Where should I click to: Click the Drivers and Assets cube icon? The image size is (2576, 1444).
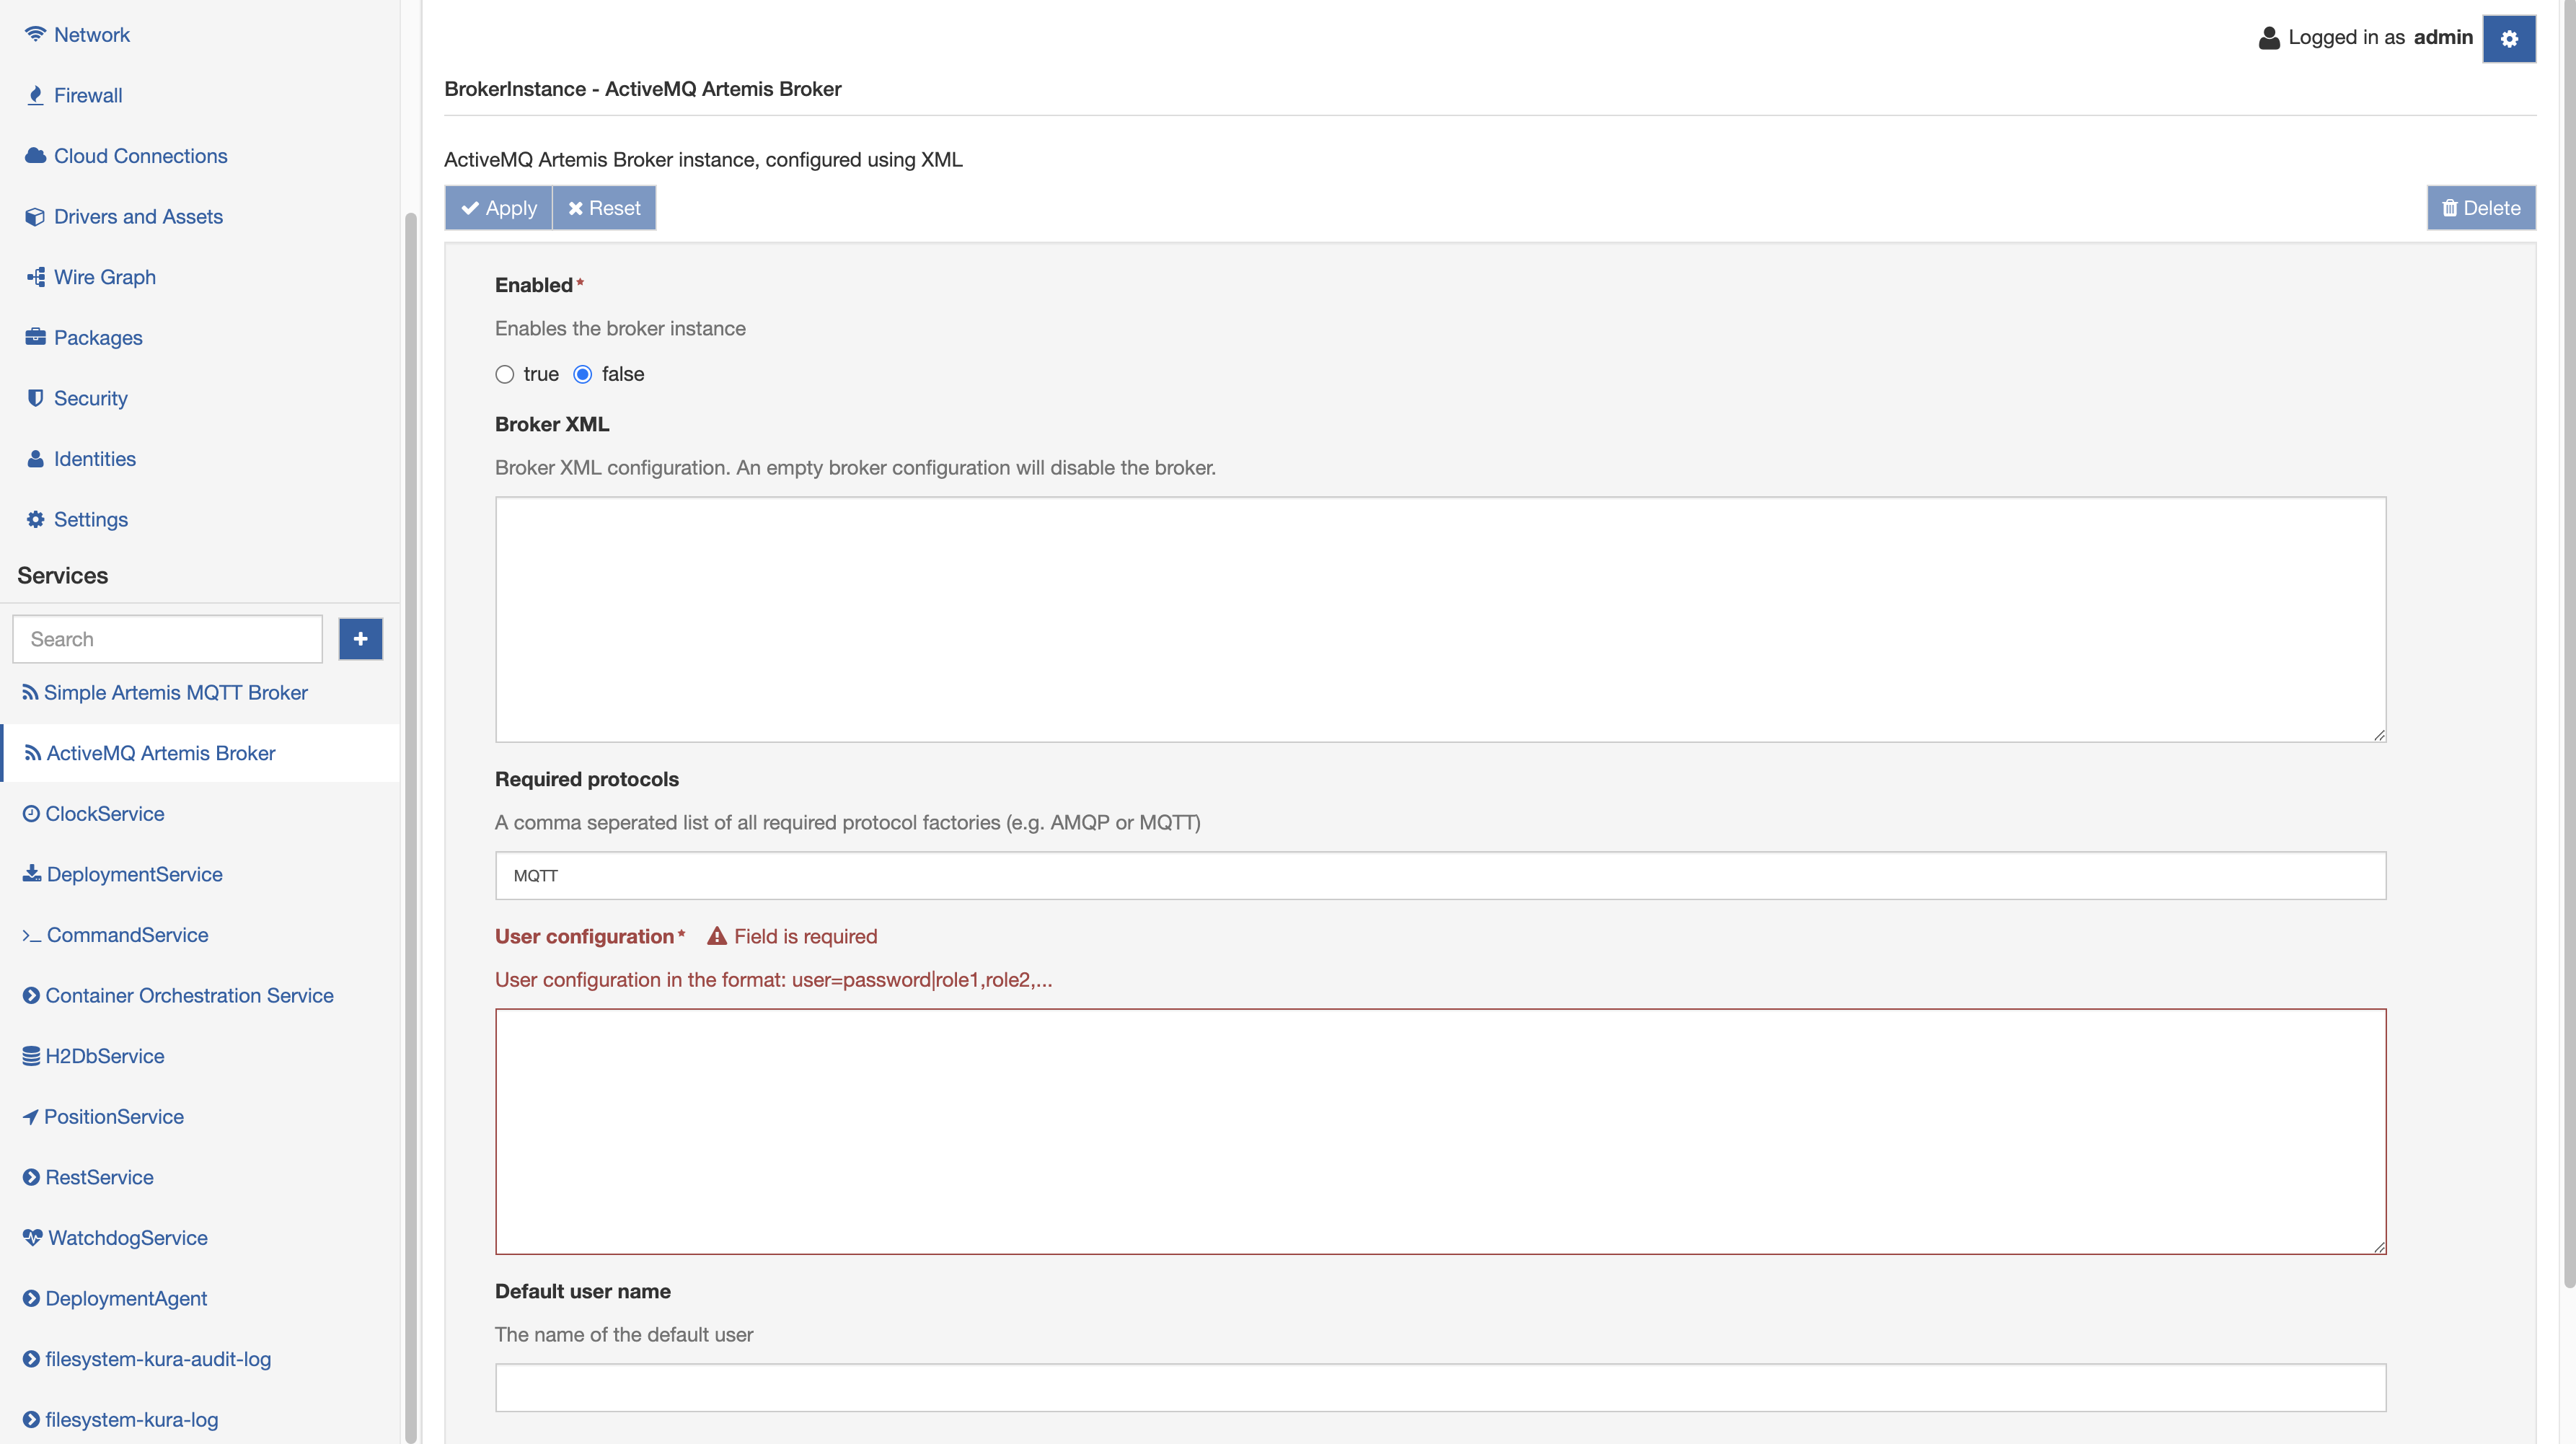tap(35, 217)
